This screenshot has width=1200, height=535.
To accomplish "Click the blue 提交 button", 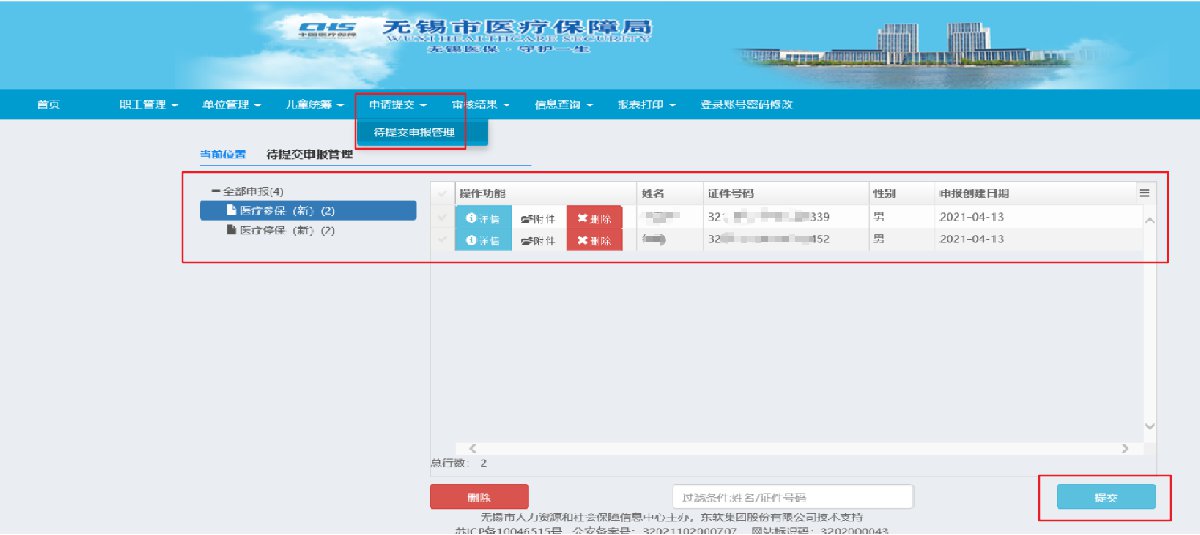I will pyautogui.click(x=1106, y=497).
